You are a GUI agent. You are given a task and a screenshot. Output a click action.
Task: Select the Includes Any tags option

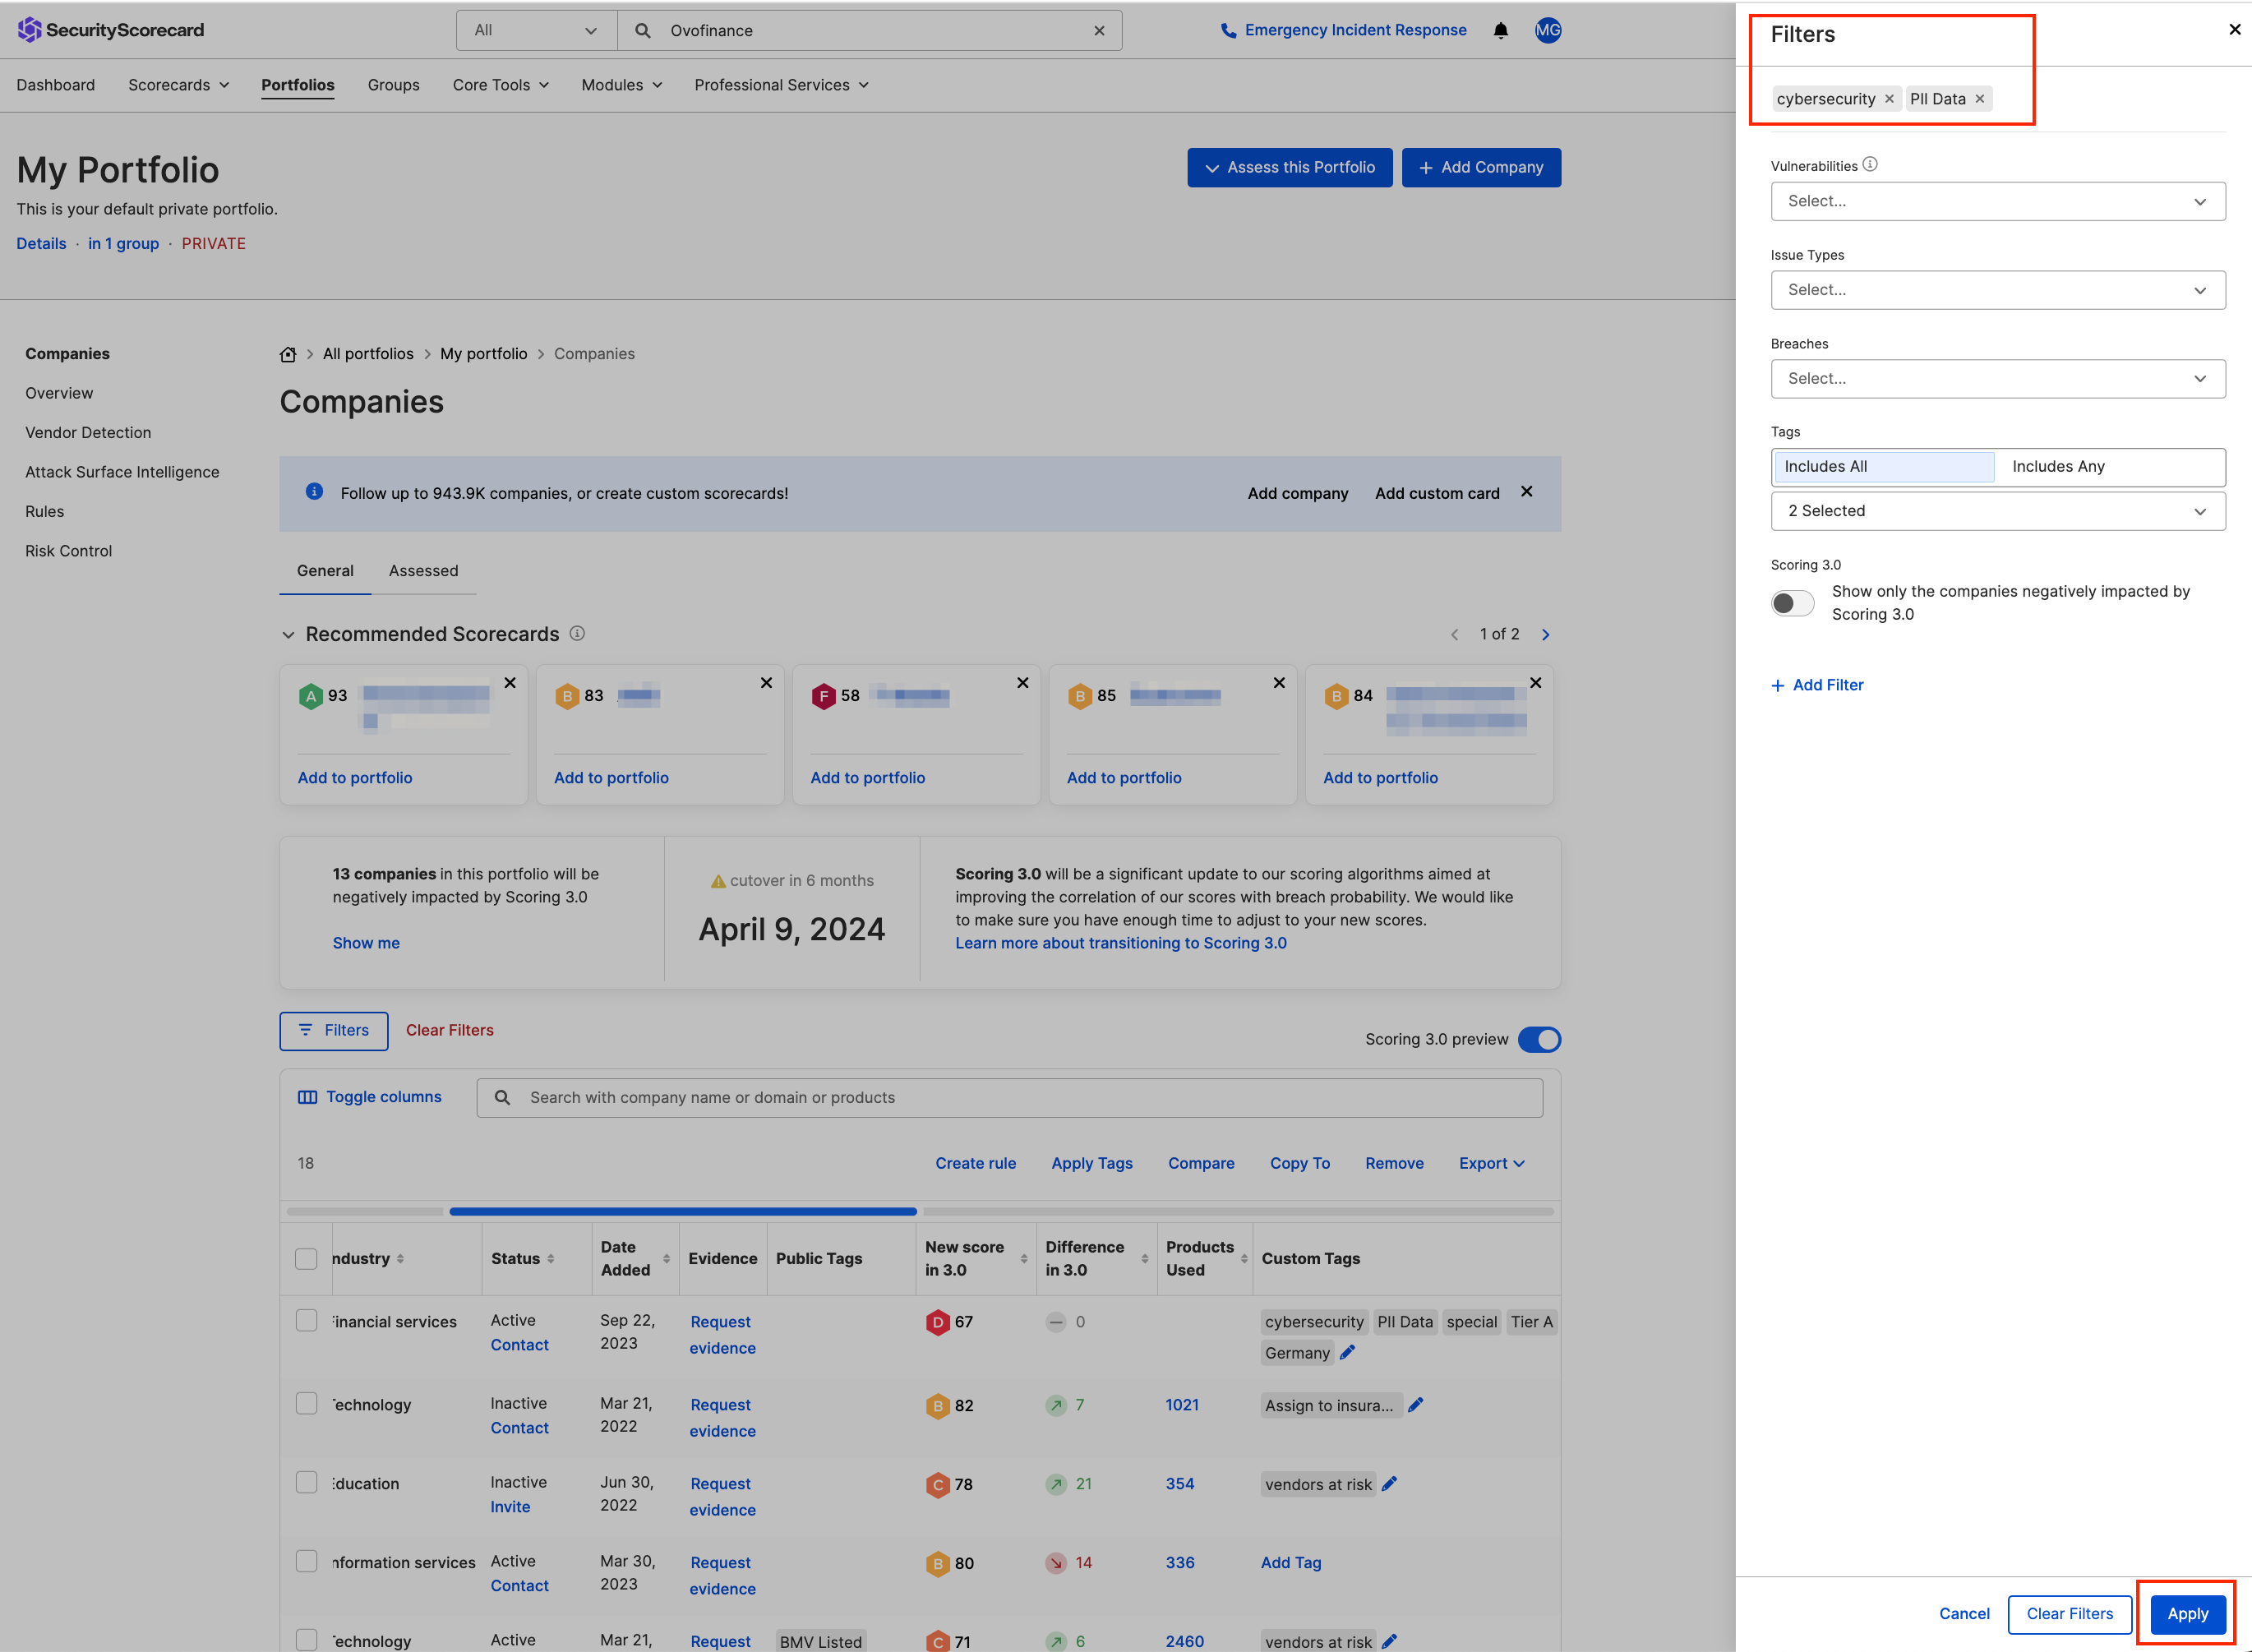coord(2110,467)
